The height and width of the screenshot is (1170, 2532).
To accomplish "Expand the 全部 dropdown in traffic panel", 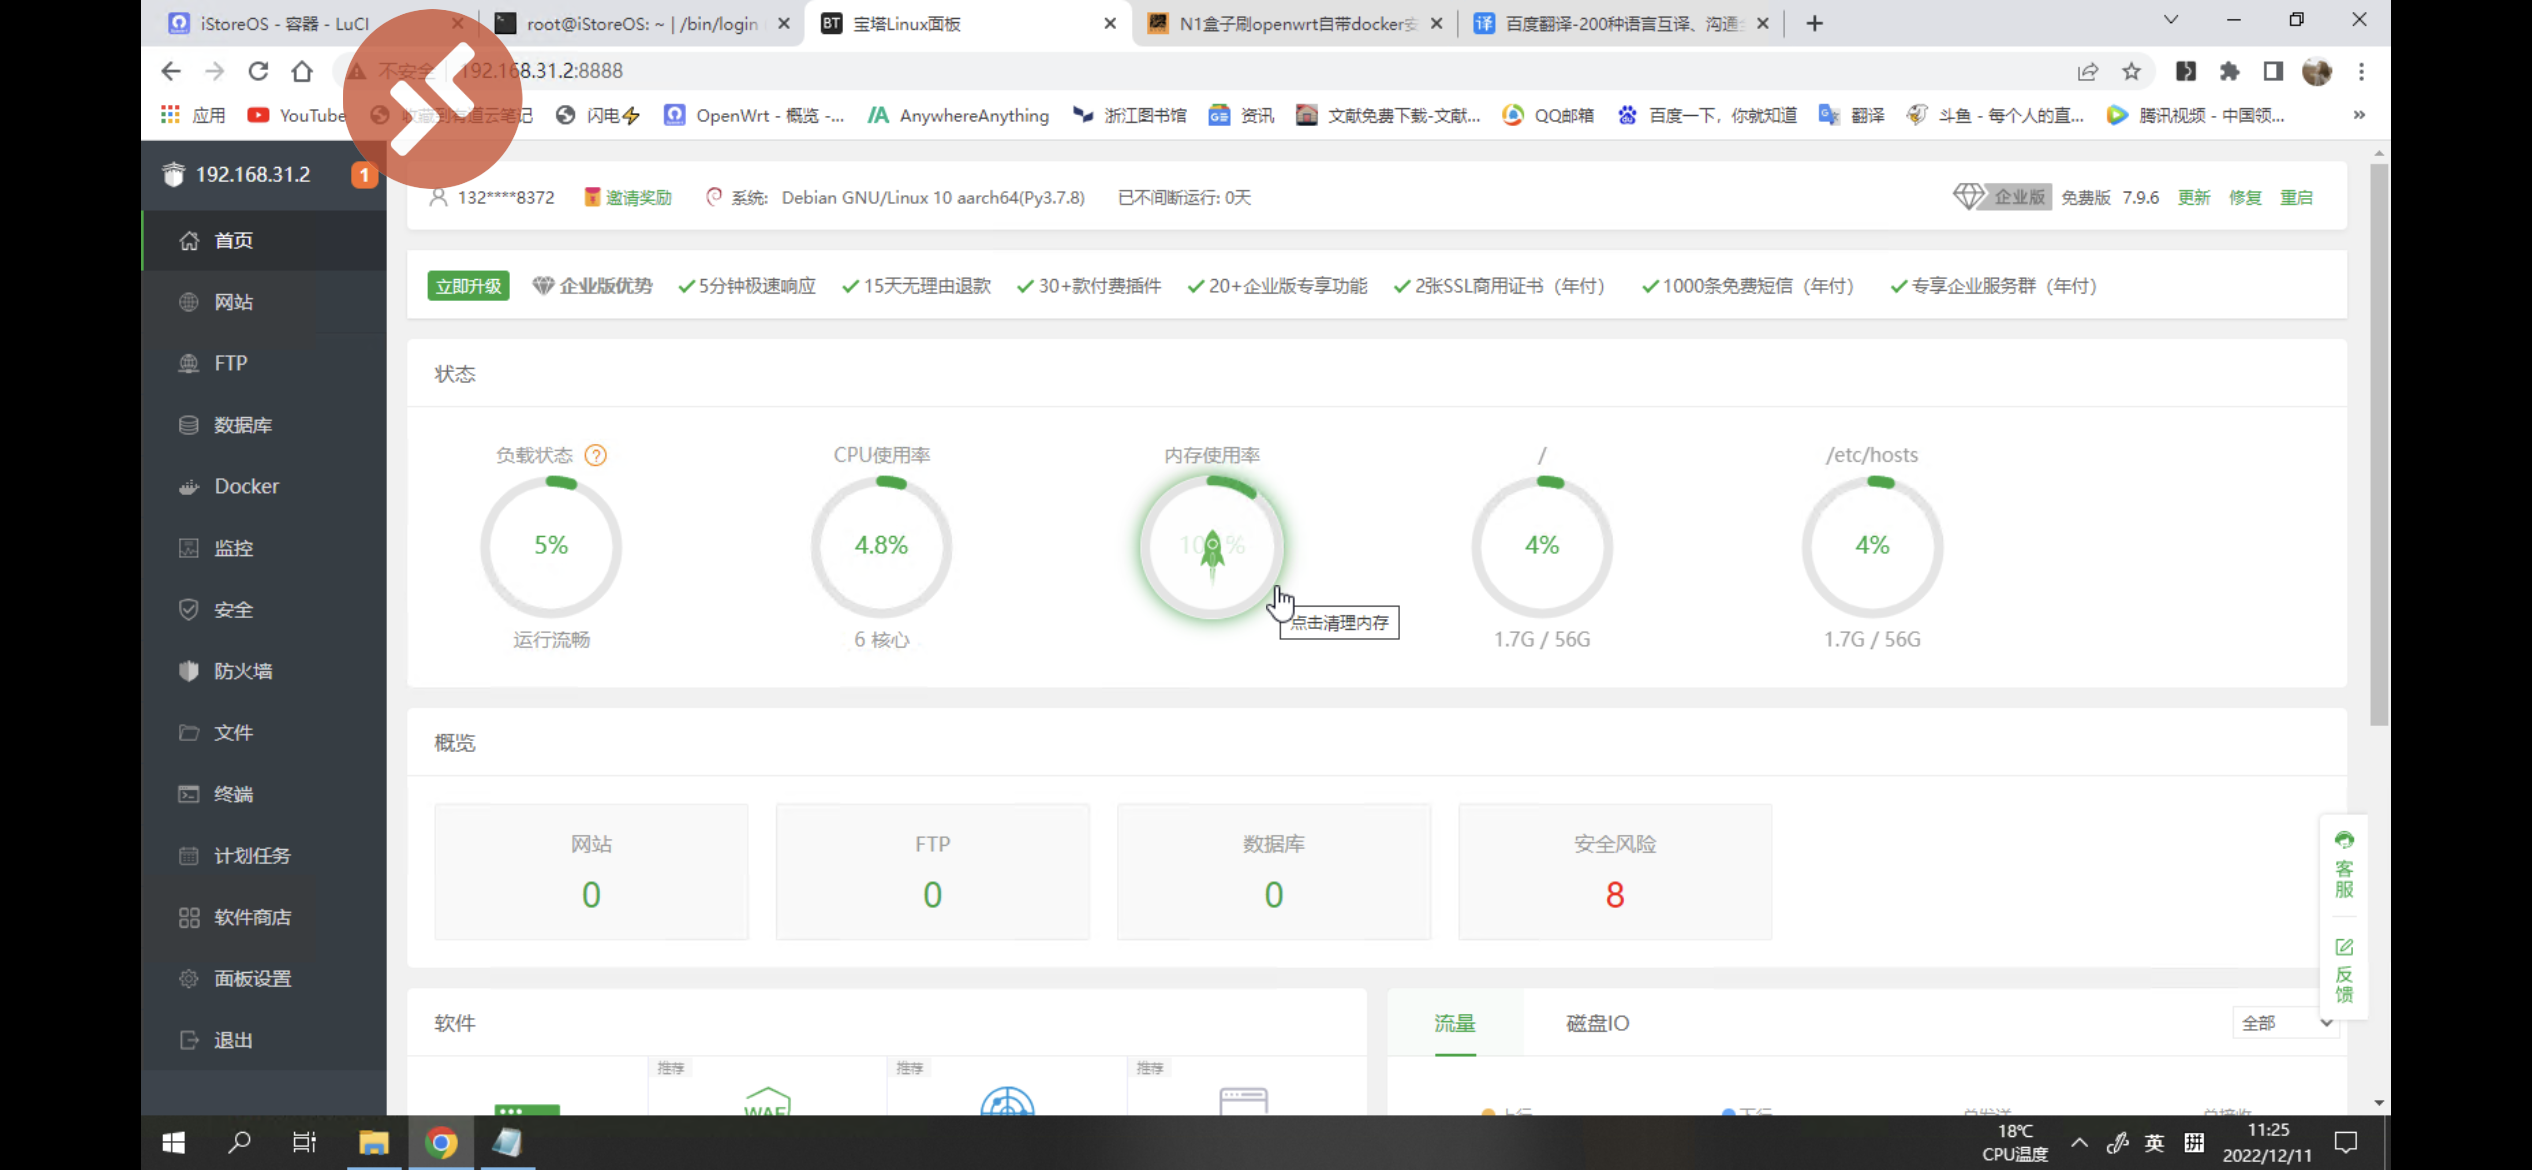I will point(2286,1023).
